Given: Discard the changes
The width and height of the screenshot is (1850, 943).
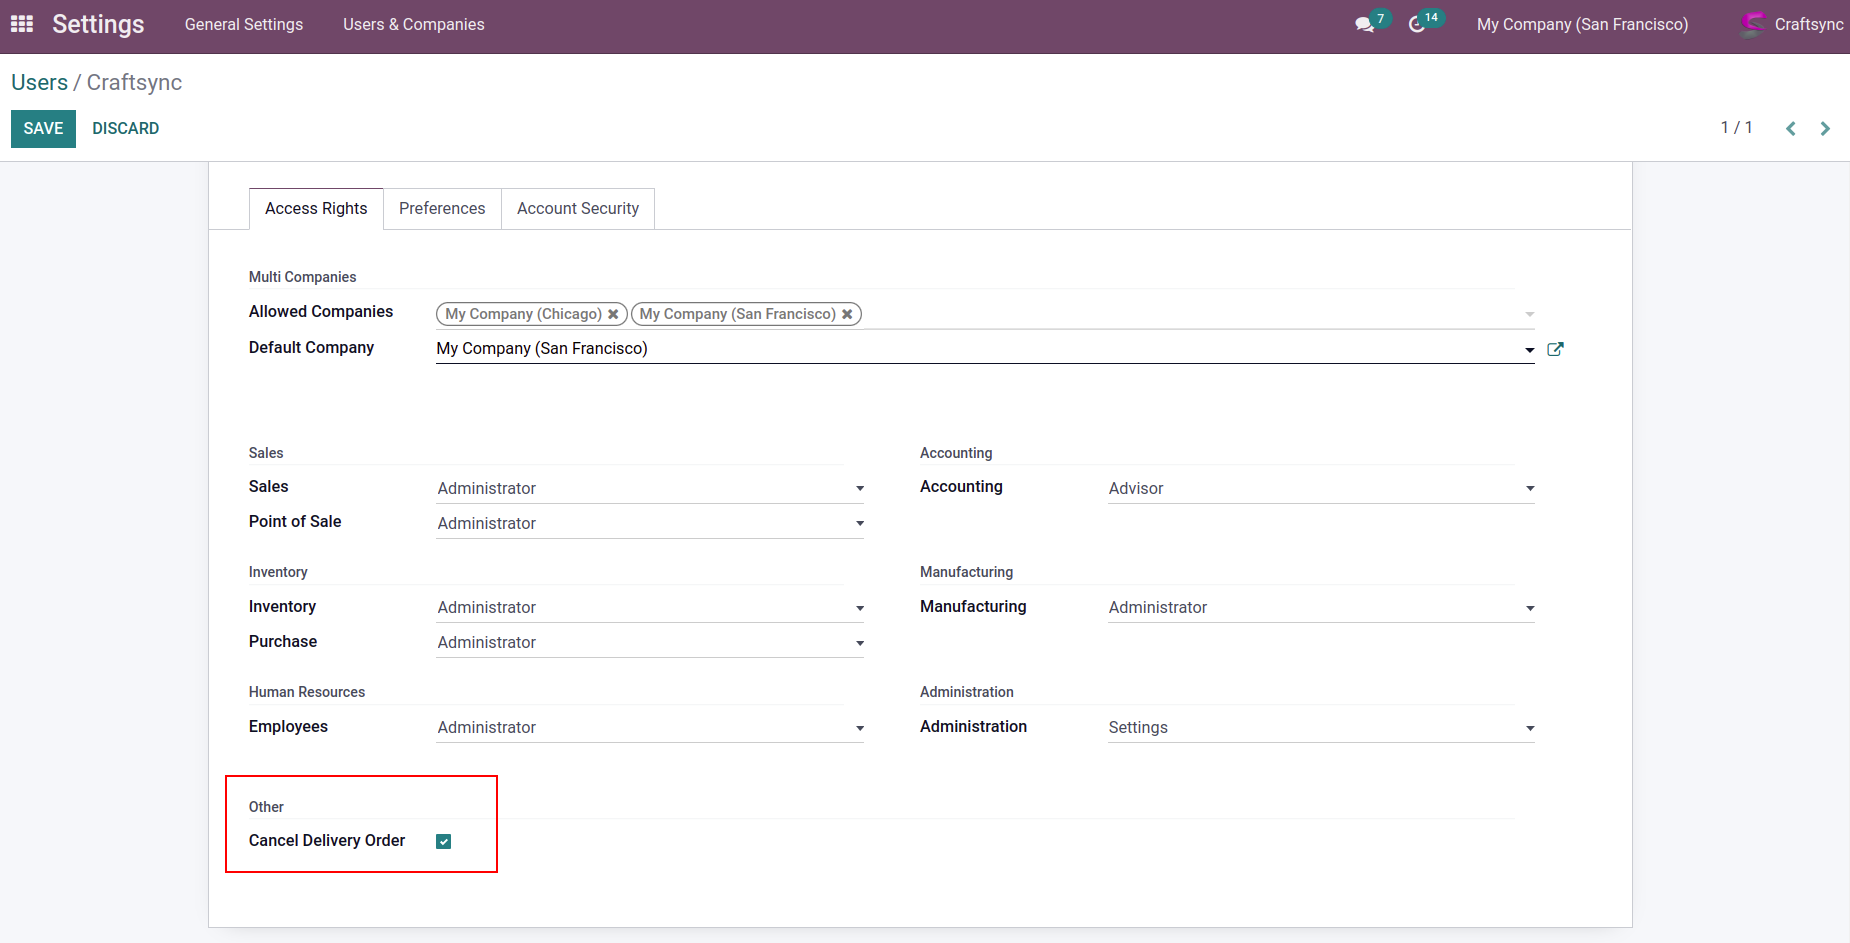Looking at the screenshot, I should [x=126, y=129].
